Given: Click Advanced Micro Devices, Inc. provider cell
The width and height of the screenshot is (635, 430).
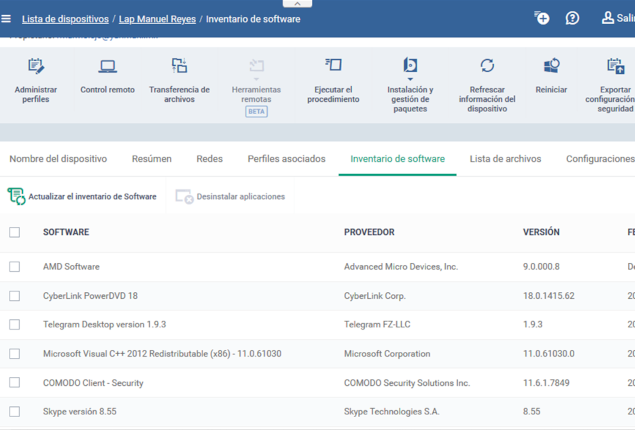Looking at the screenshot, I should pyautogui.click(x=401, y=266).
